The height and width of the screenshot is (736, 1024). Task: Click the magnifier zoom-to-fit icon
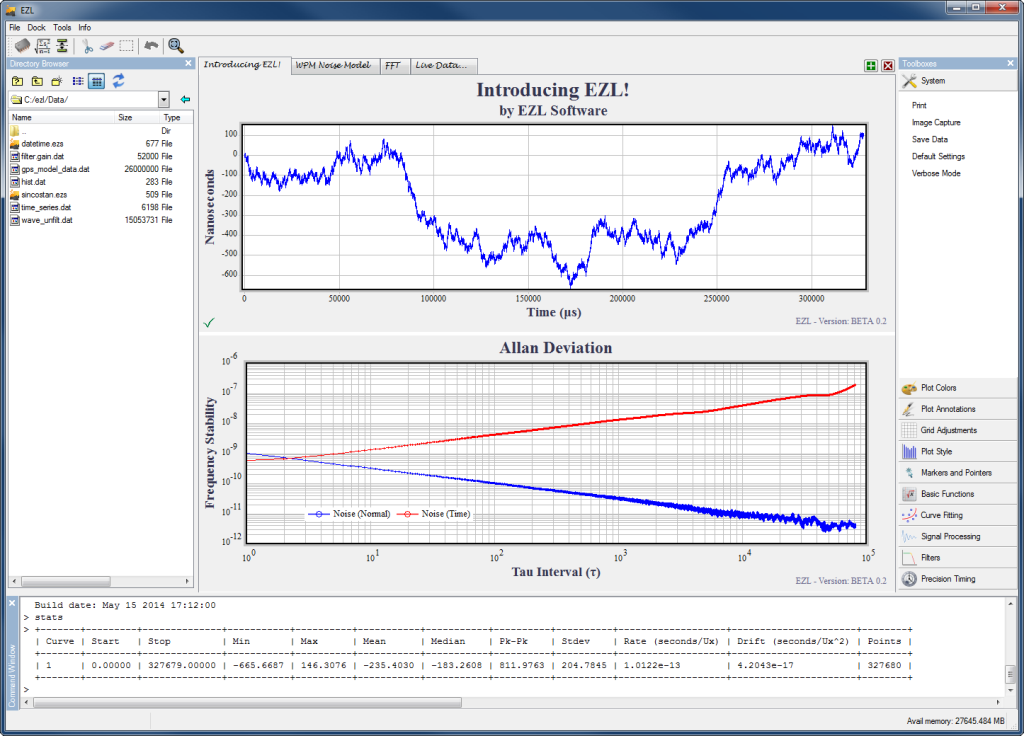pos(176,46)
